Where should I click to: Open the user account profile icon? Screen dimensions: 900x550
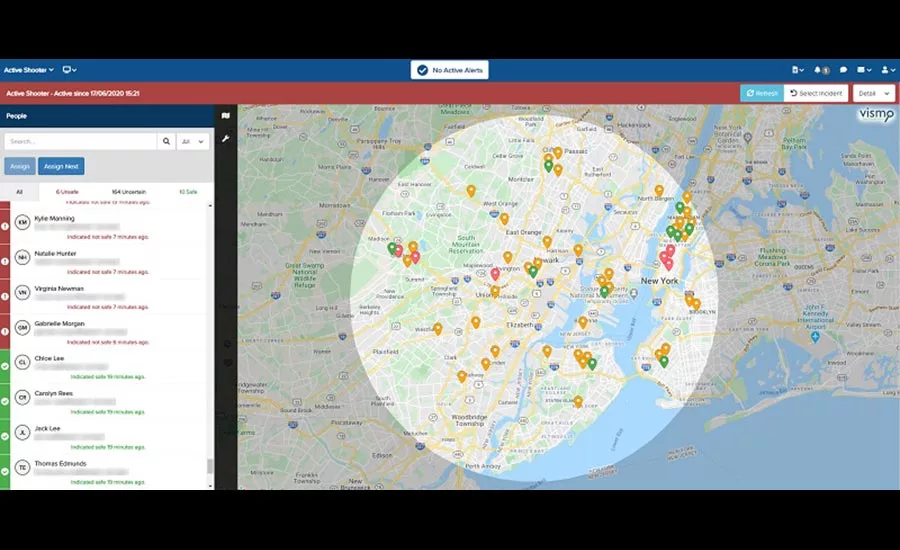pos(886,70)
